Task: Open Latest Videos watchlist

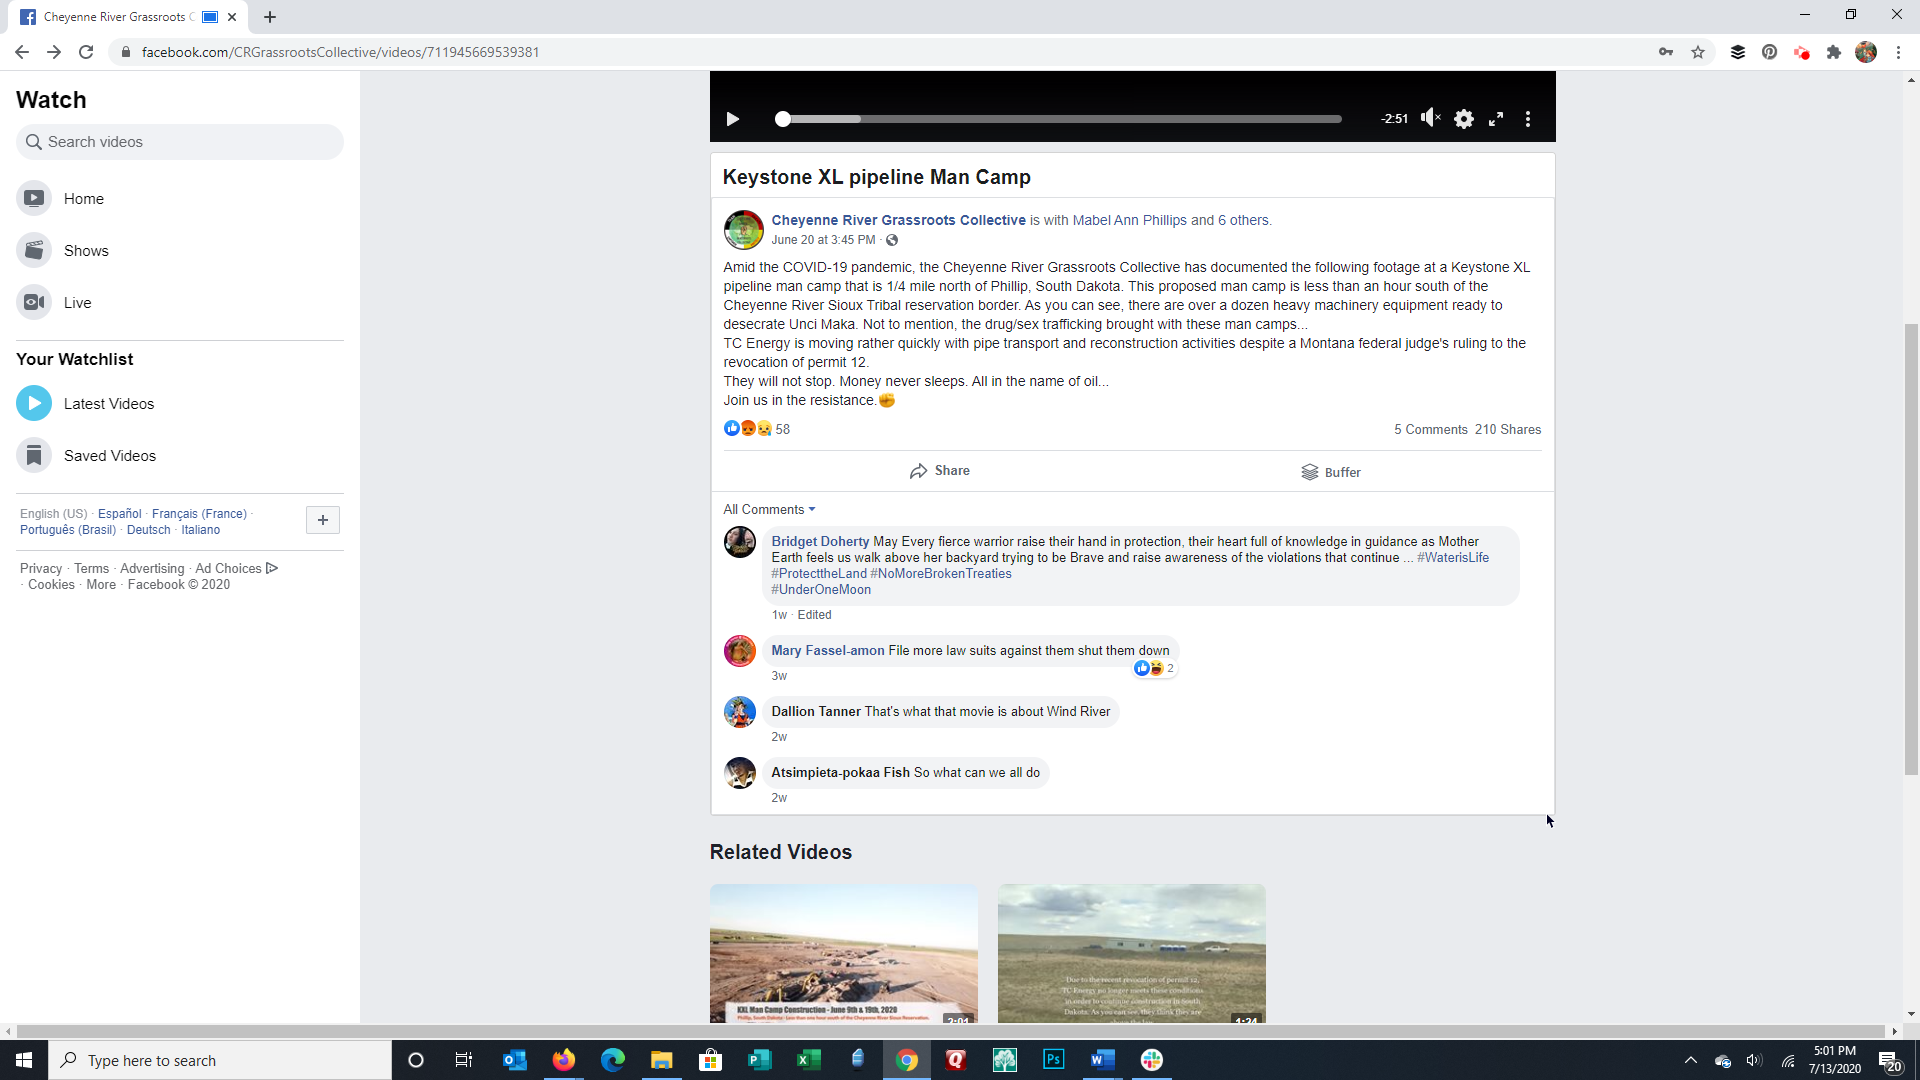Action: [108, 404]
